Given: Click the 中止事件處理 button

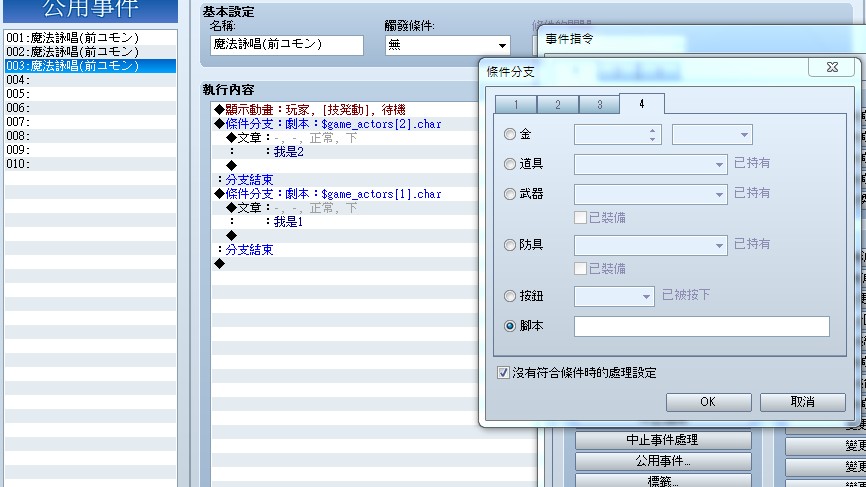Looking at the screenshot, I should coord(663,440).
